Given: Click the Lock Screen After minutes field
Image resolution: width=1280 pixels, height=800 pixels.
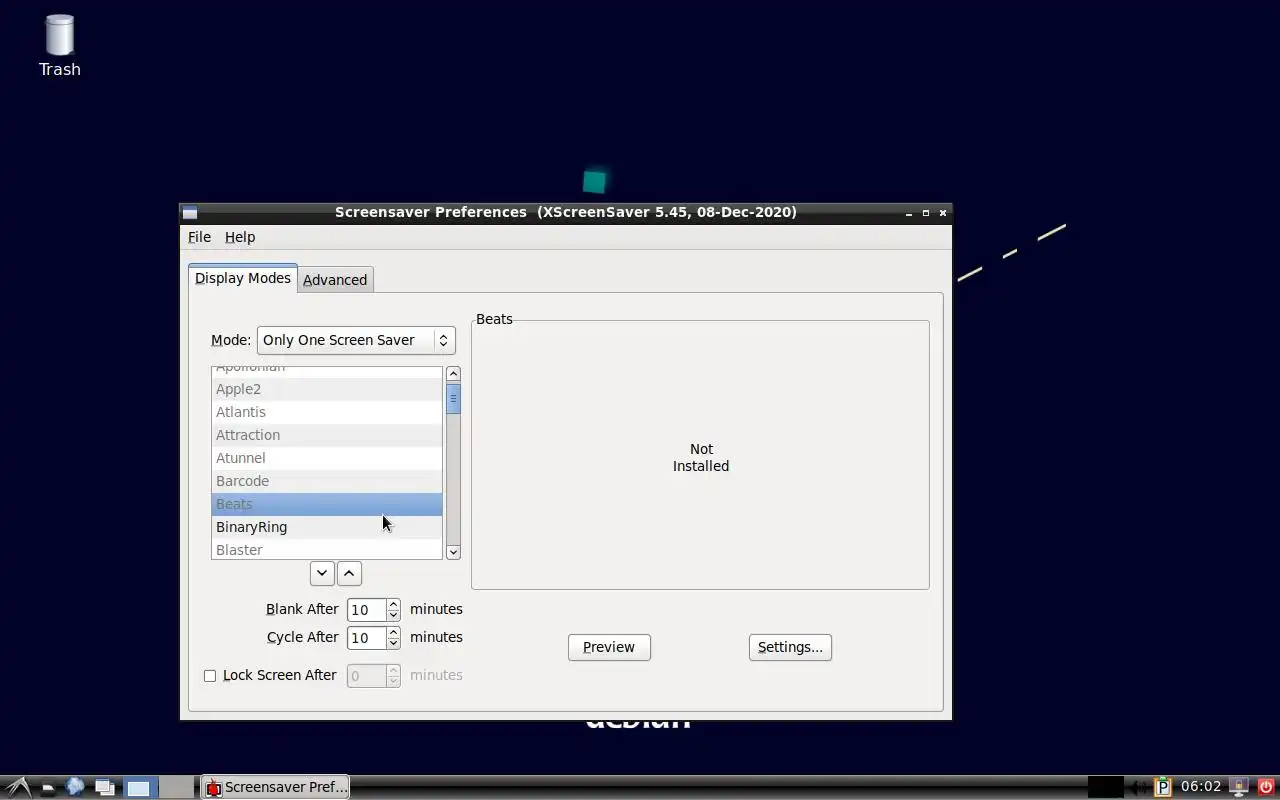Looking at the screenshot, I should point(366,676).
